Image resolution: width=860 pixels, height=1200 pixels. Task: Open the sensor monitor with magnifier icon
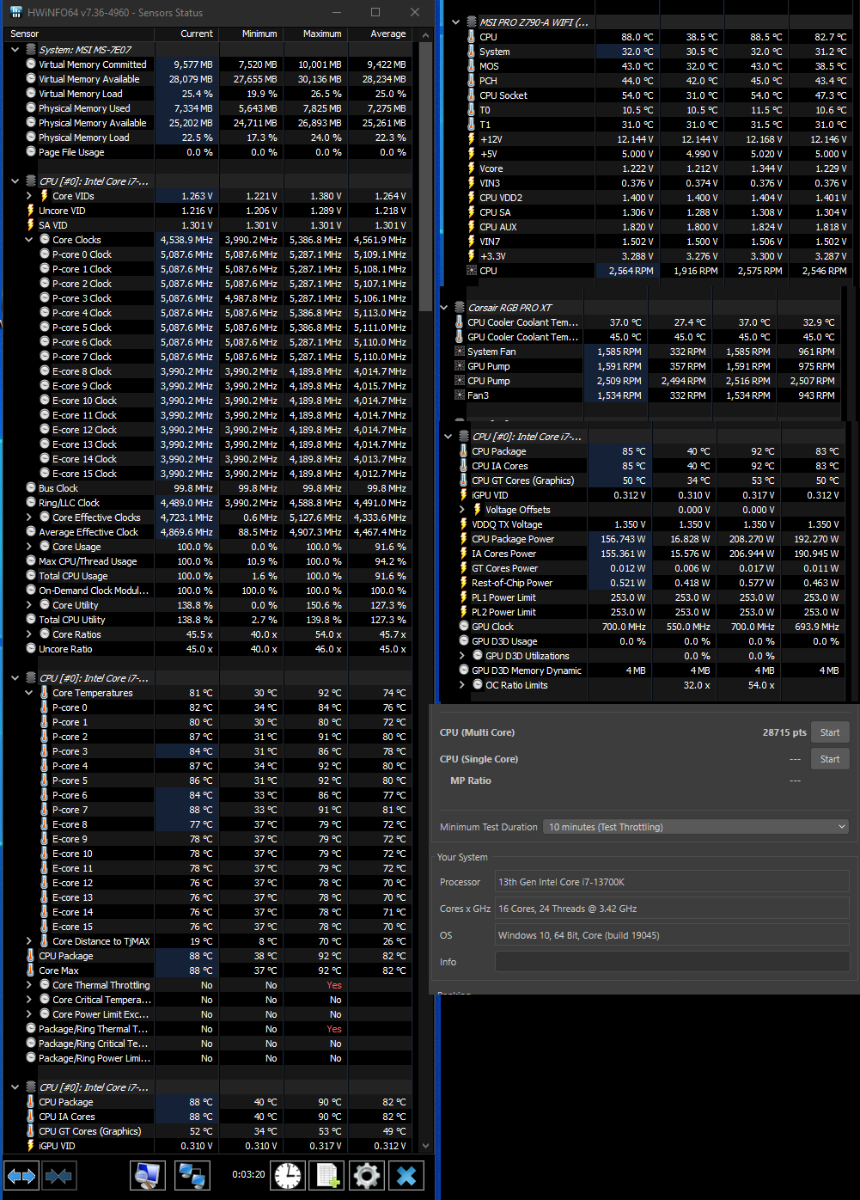(148, 1174)
